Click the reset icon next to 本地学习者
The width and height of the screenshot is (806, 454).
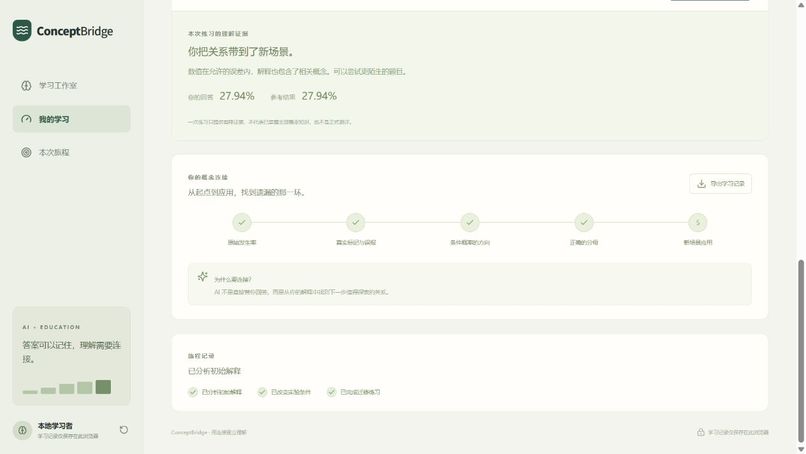124,430
